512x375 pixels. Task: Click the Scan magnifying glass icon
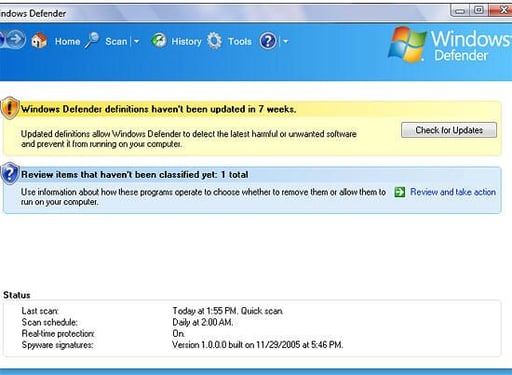(x=92, y=40)
